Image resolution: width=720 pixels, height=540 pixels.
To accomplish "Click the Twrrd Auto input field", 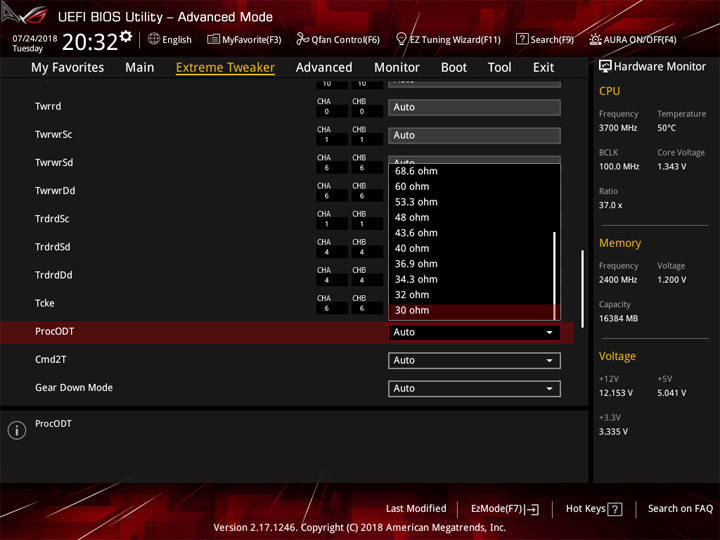I will coord(474,107).
